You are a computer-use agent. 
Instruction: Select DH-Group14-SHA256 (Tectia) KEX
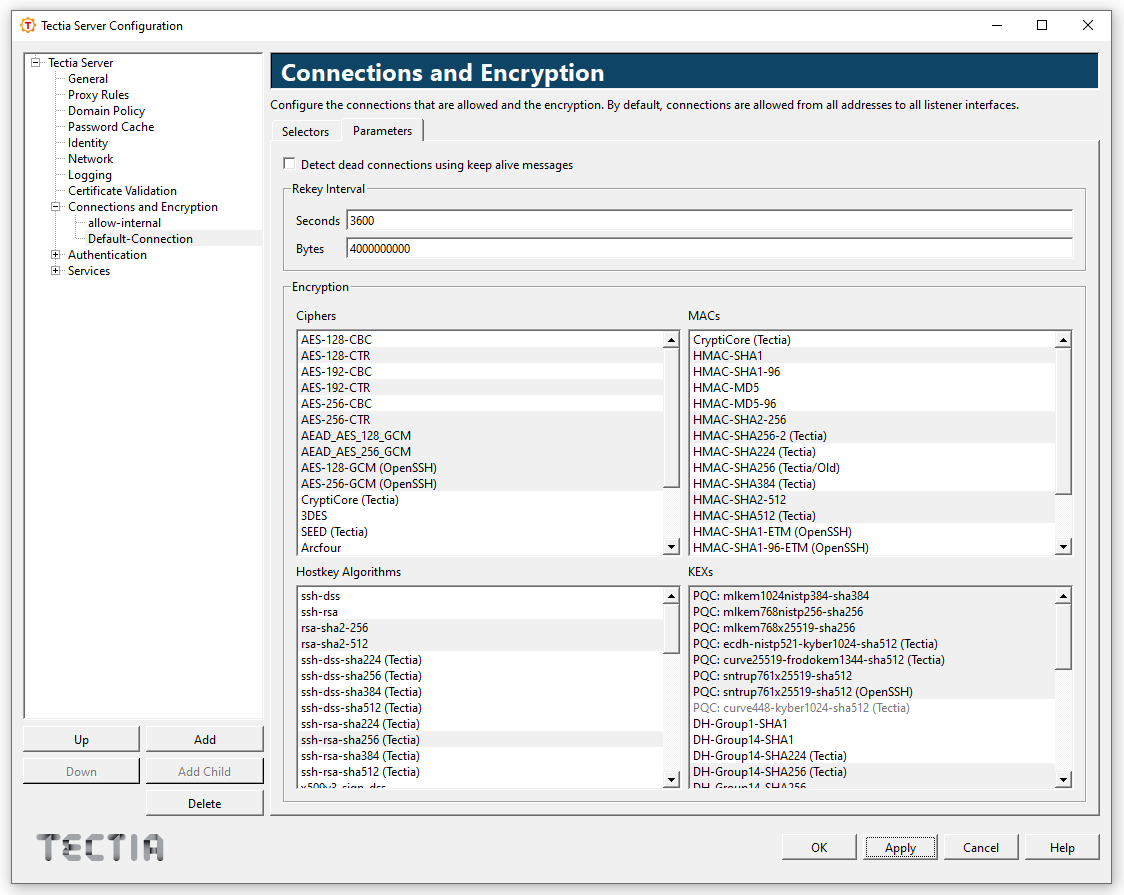[x=872, y=772]
